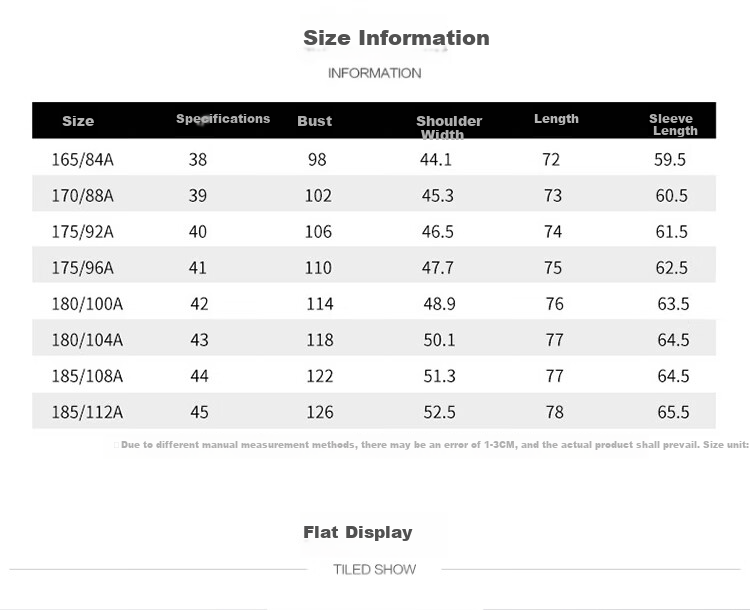Select the 185/108A size cell

87,376
